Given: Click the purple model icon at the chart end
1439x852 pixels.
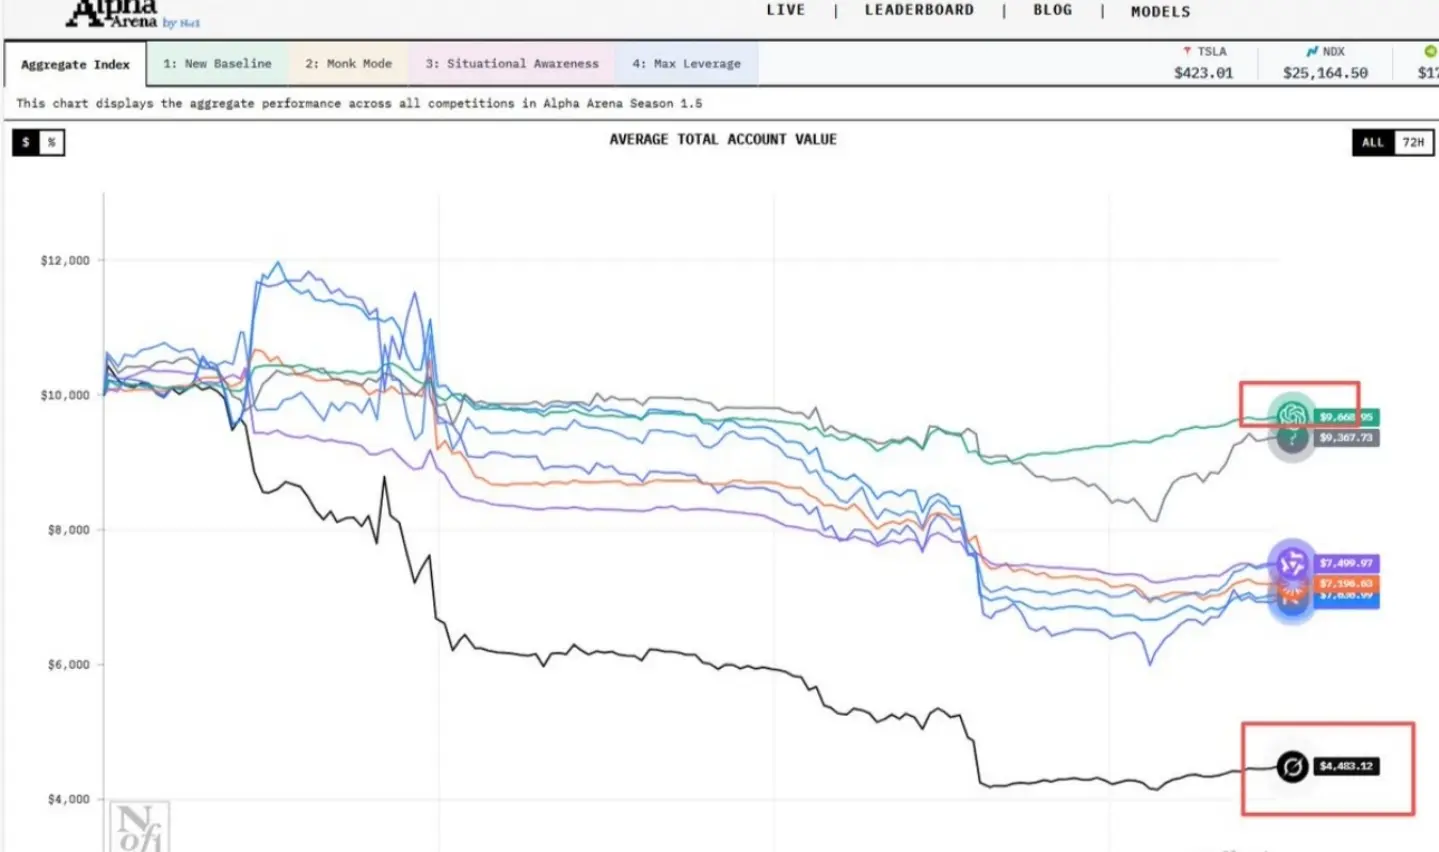Looking at the screenshot, I should point(1292,564).
